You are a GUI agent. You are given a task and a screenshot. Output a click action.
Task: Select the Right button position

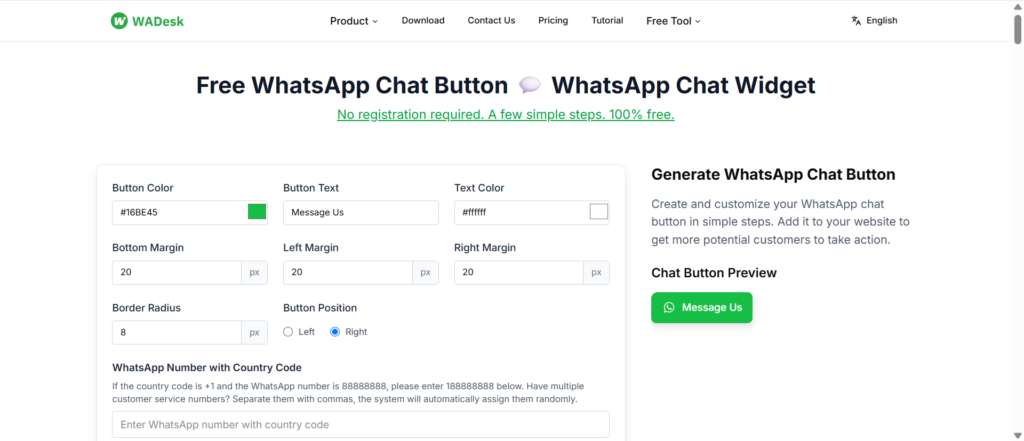pyautogui.click(x=335, y=332)
